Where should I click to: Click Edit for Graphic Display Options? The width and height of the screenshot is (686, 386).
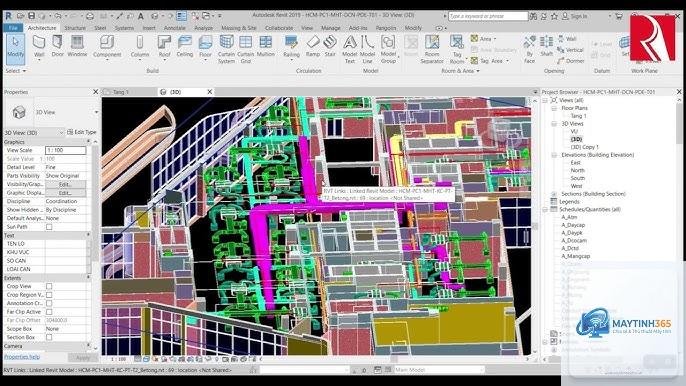65,193
